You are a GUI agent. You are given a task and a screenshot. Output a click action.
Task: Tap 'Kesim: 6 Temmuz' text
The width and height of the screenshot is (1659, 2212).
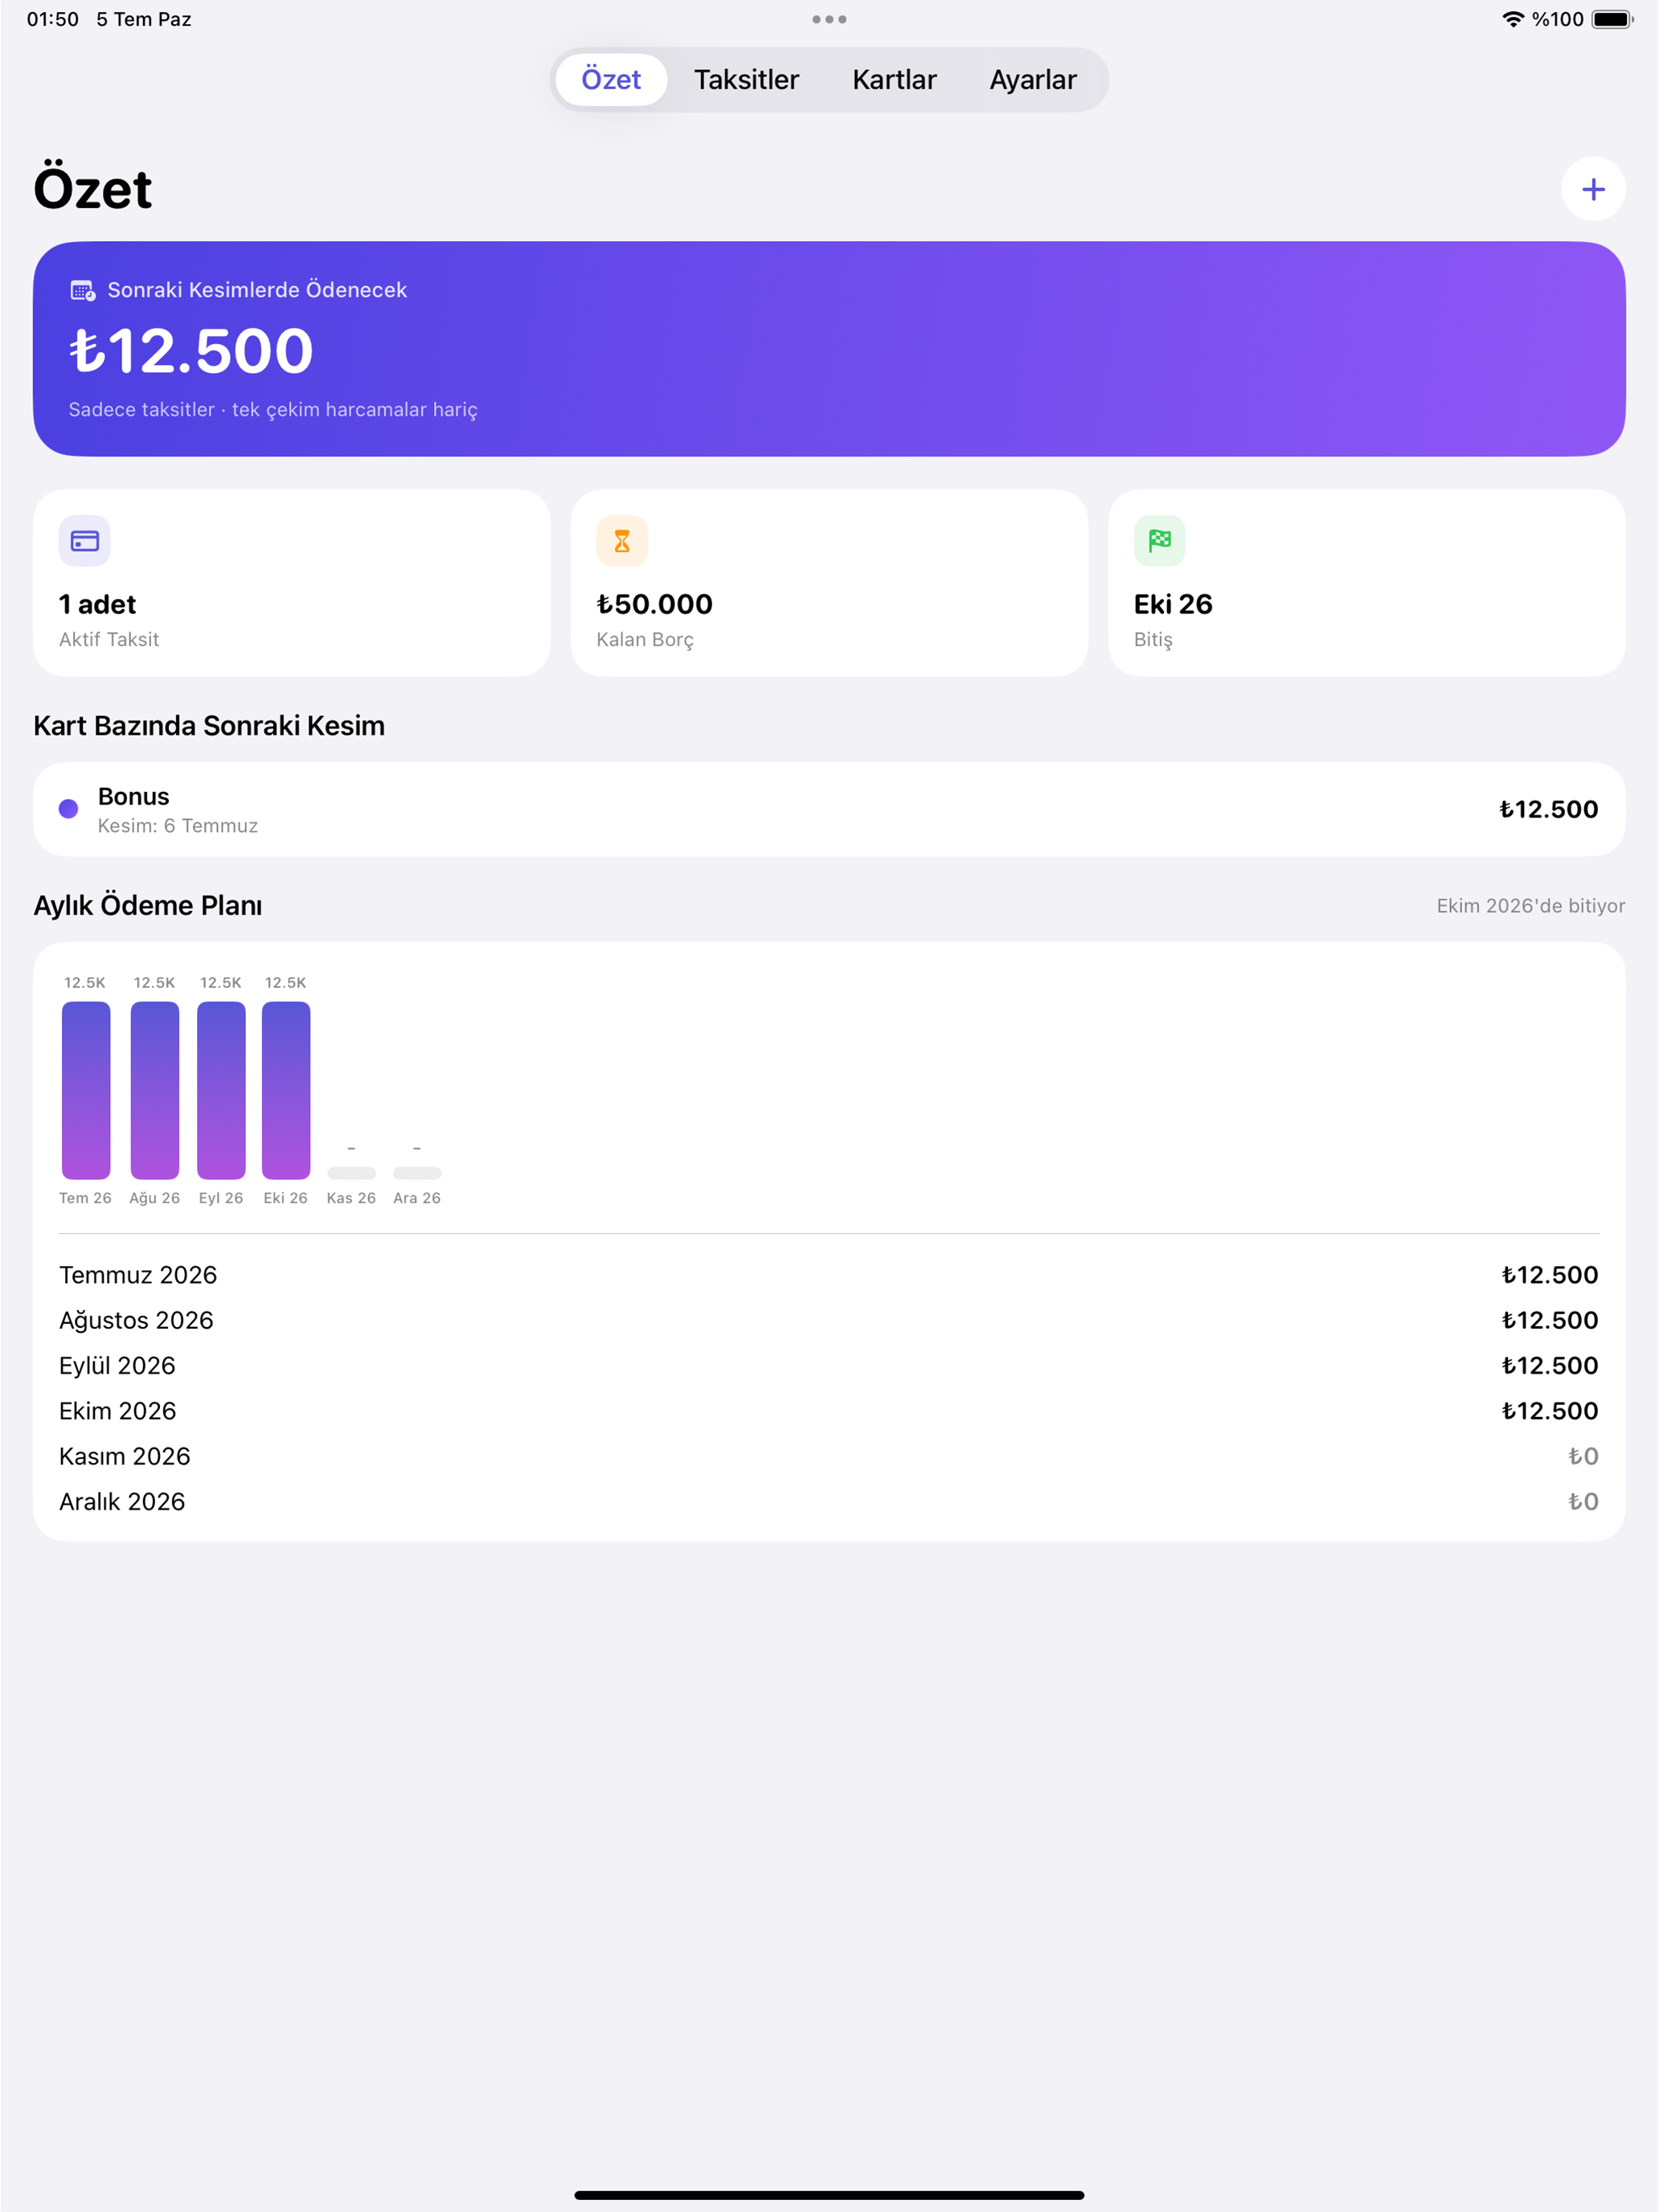[x=178, y=826]
